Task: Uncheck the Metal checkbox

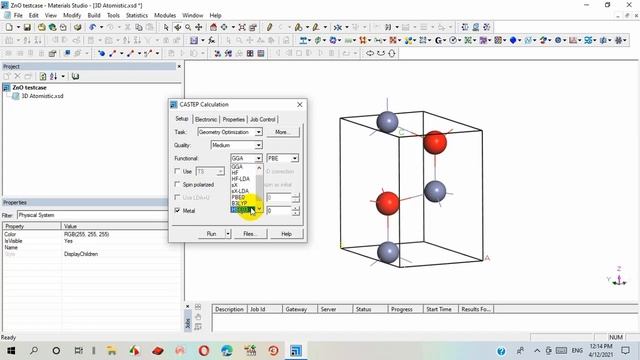Action: point(177,210)
